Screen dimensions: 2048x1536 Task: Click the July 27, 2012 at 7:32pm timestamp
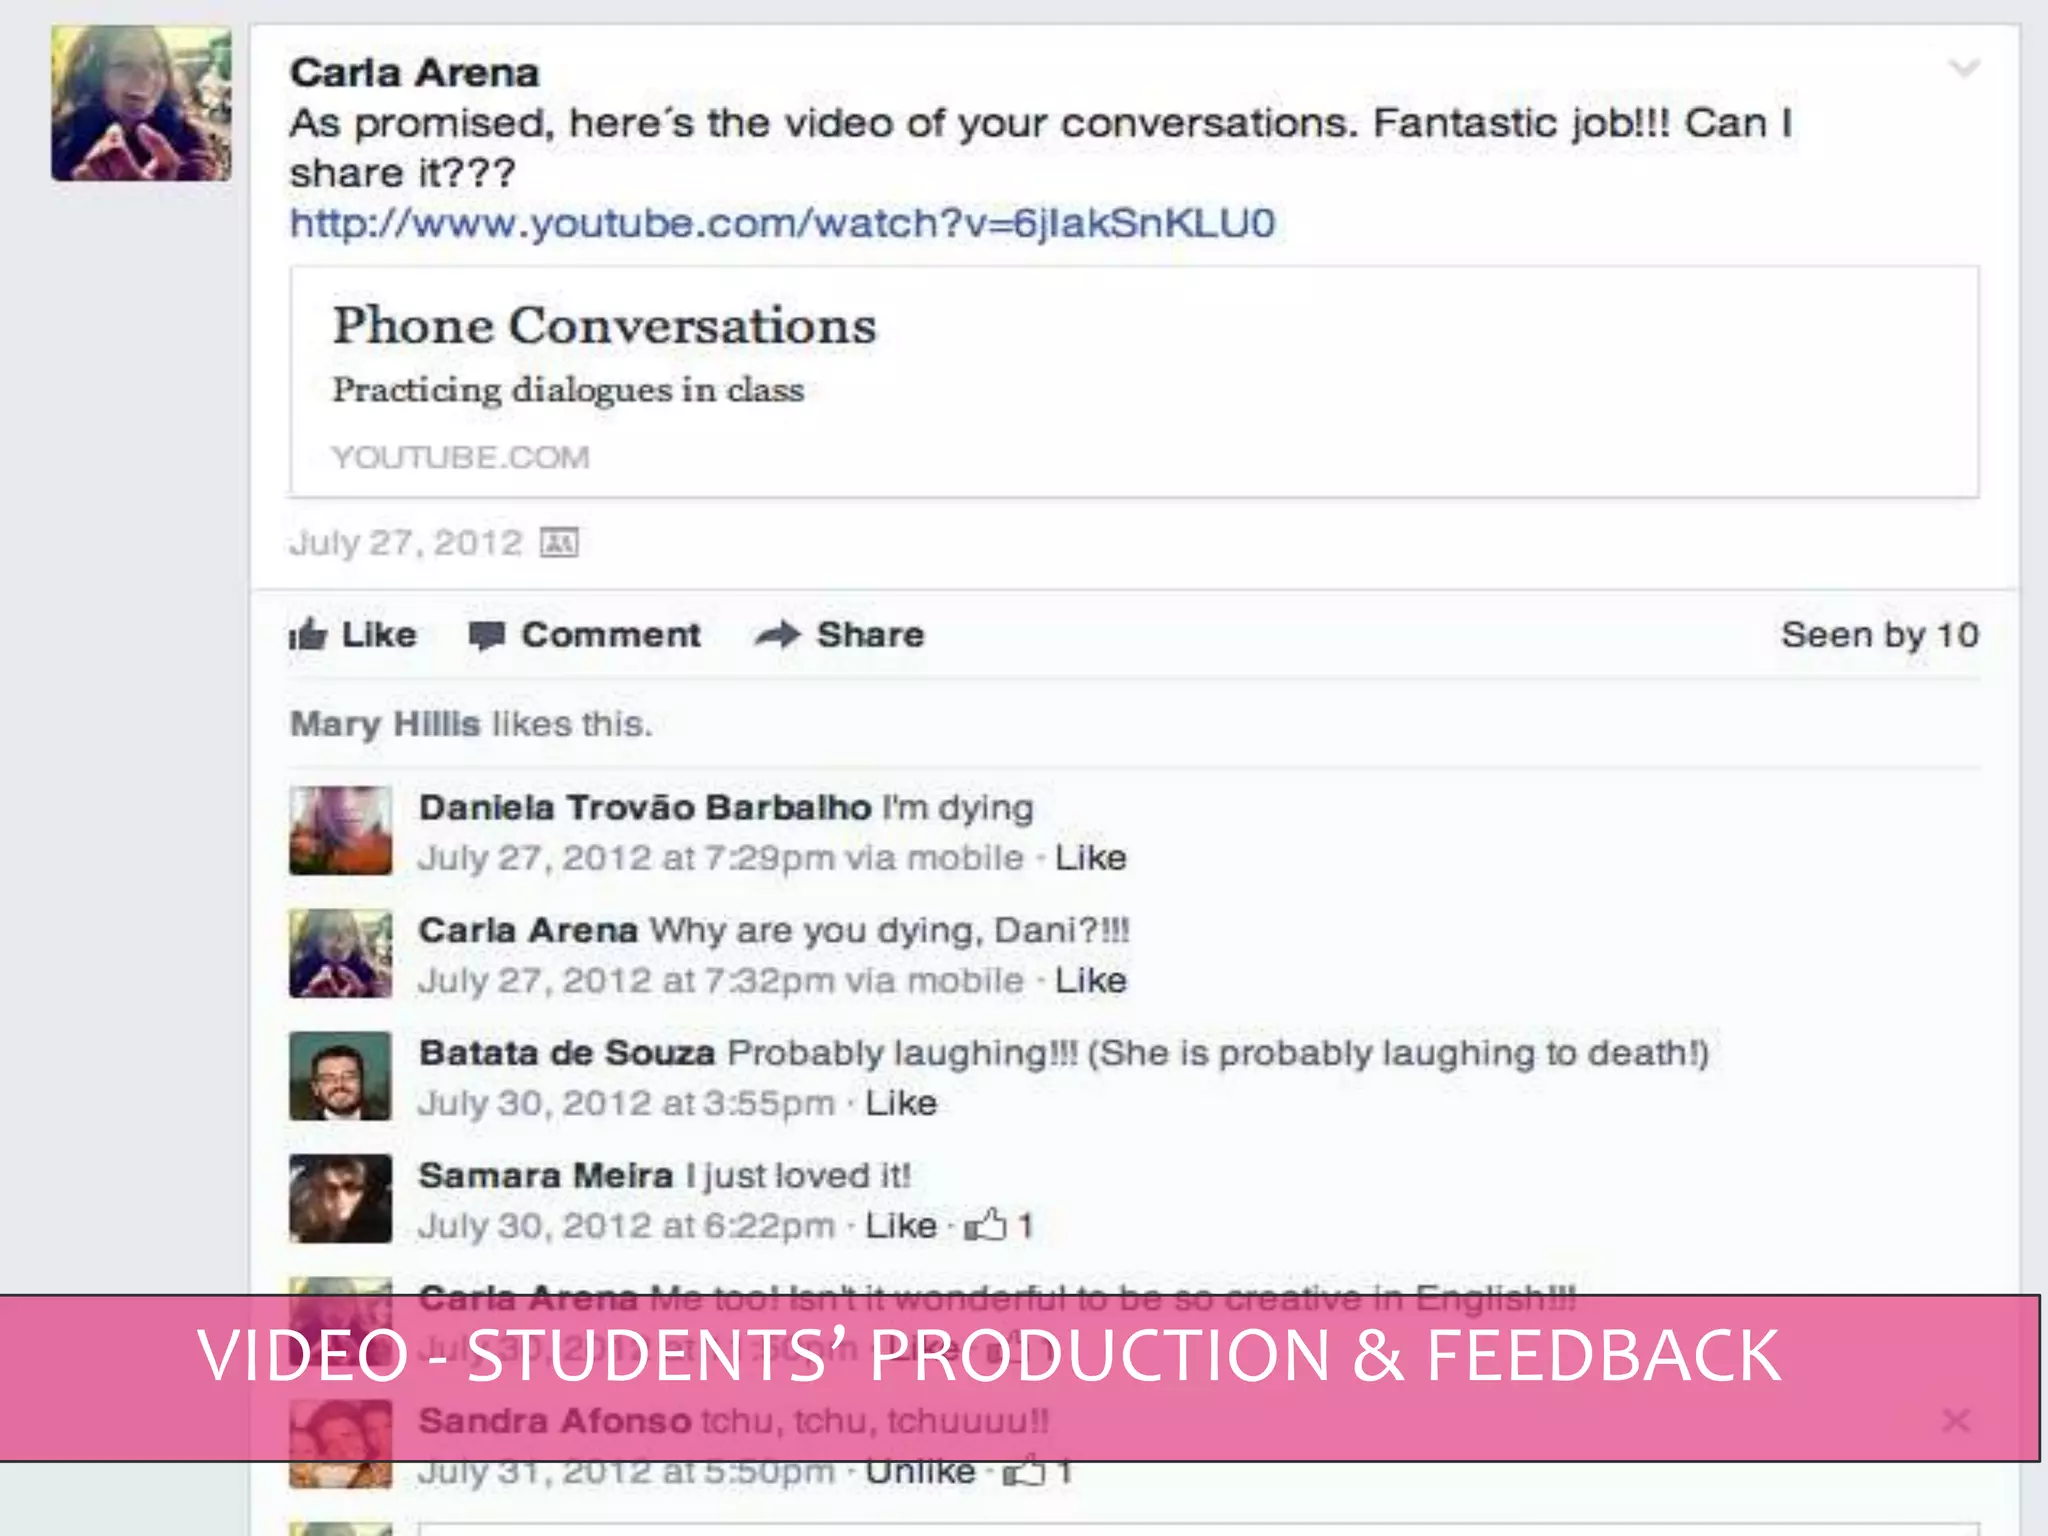coord(626,980)
